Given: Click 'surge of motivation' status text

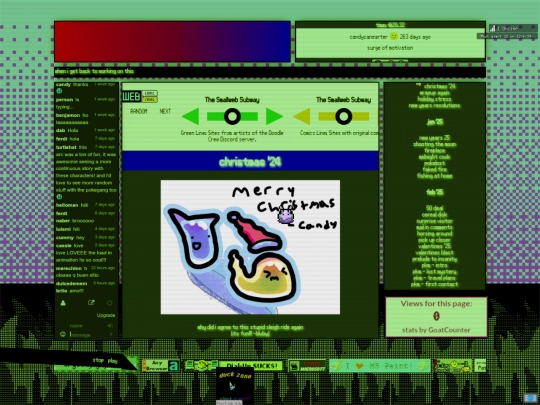Looking at the screenshot, I should point(390,48).
